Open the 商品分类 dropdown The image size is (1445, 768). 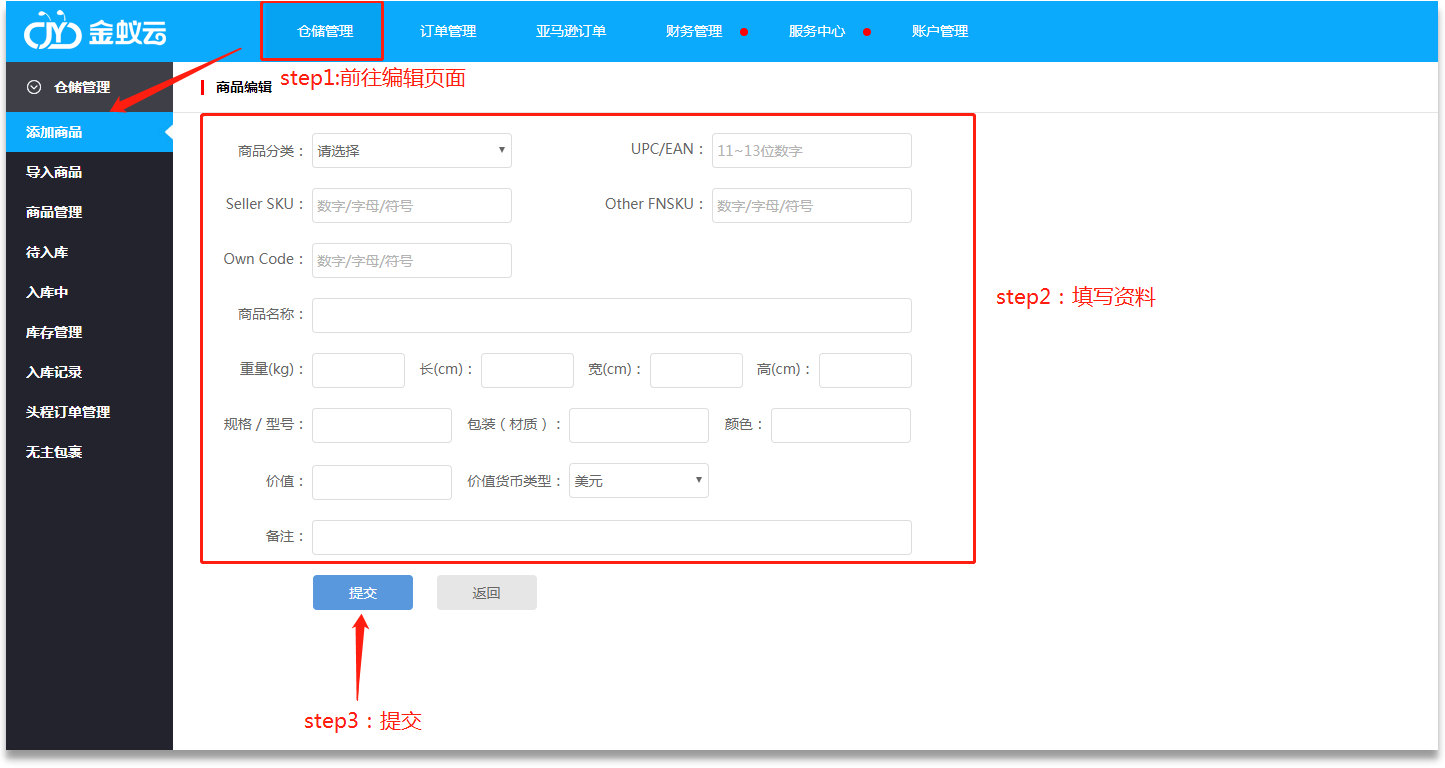coord(411,151)
